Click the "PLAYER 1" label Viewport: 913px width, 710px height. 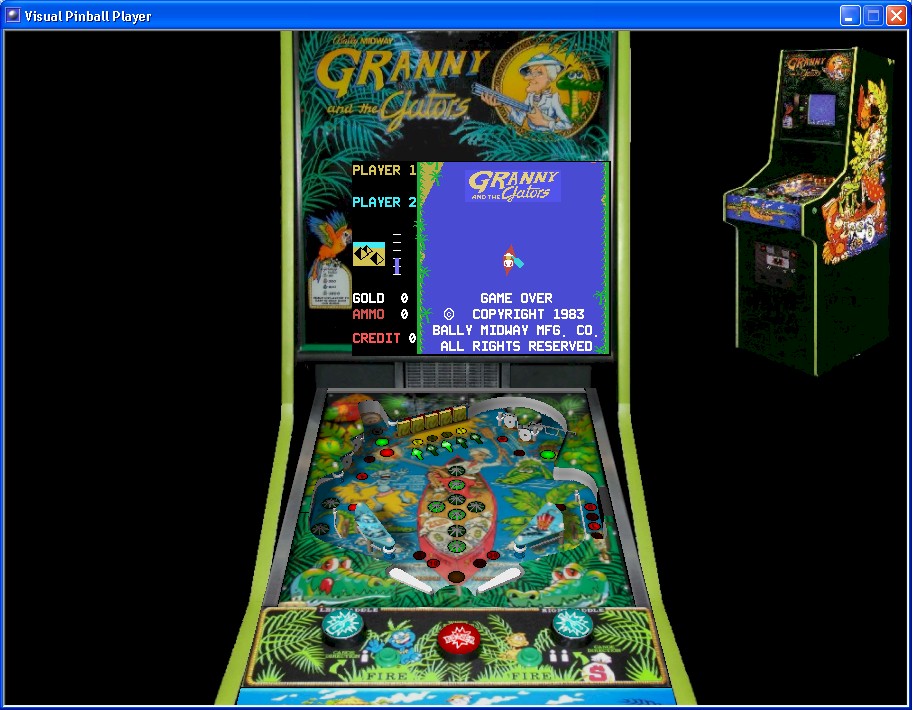(384, 170)
